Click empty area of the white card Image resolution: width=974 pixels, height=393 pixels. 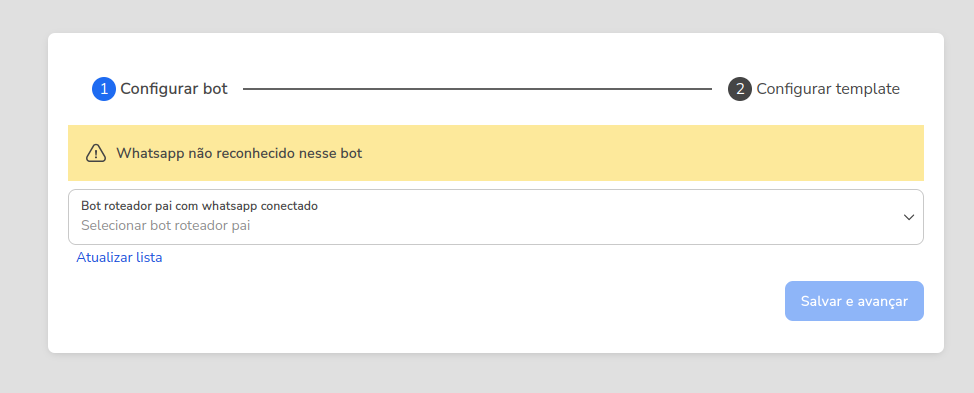coord(435,310)
